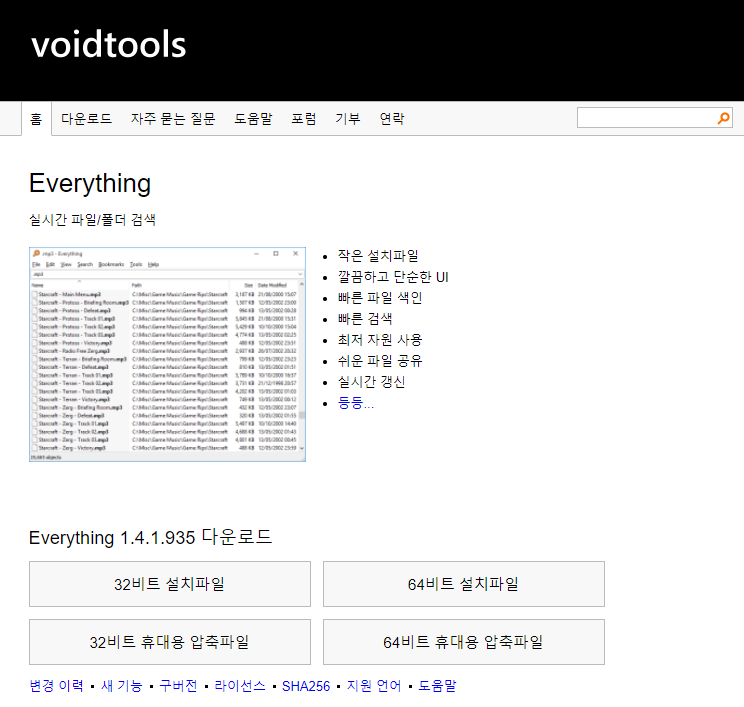The height and width of the screenshot is (707, 744).
Task: Open the Everything screenshot thumbnail
Action: (167, 354)
